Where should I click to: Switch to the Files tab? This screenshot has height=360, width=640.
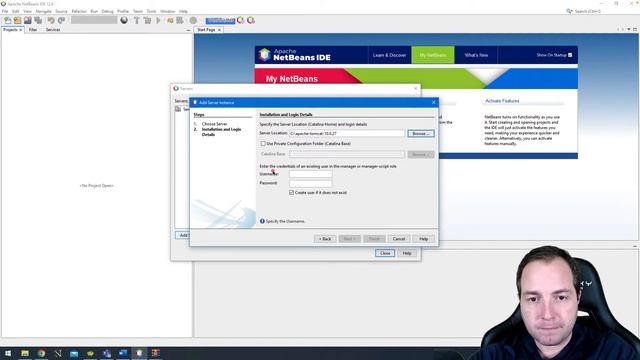click(x=33, y=30)
